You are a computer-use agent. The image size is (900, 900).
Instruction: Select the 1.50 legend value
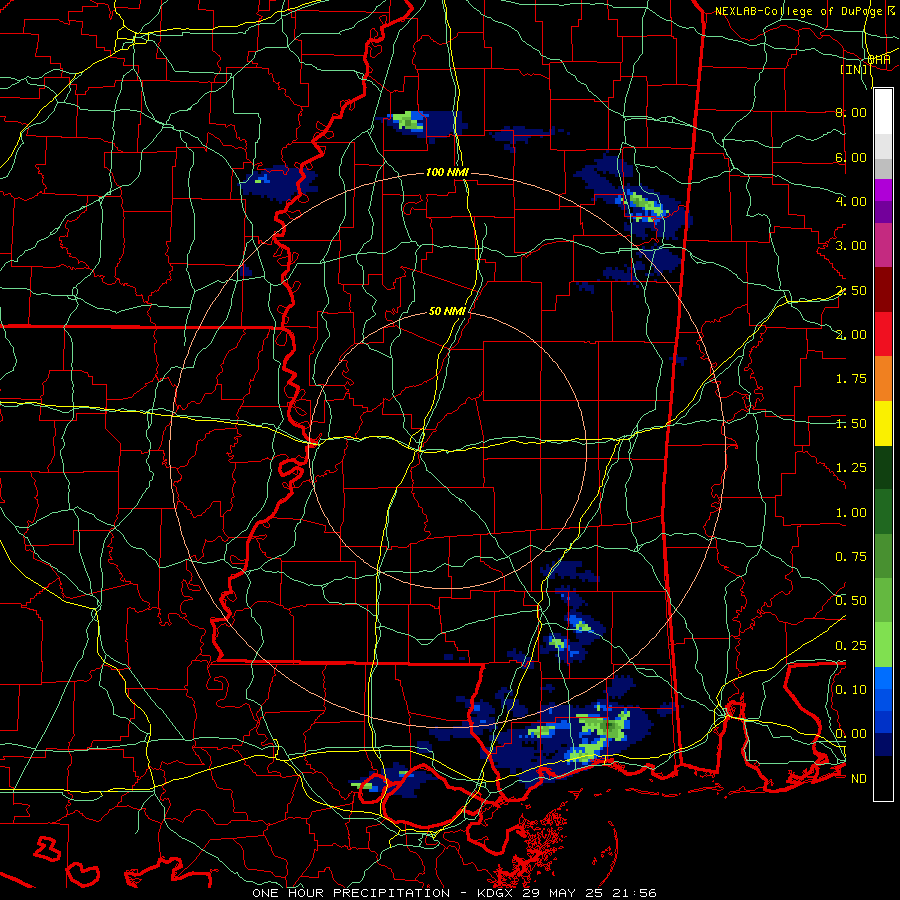[851, 424]
